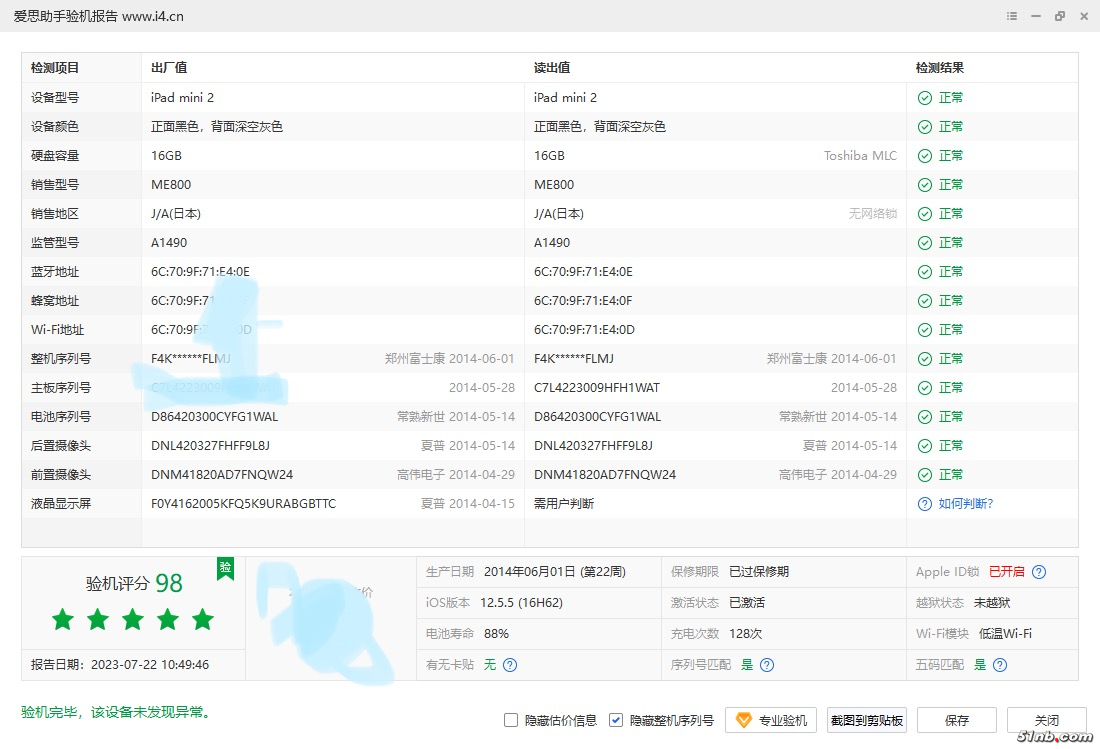Click green 验 badge on score panel

225,568
